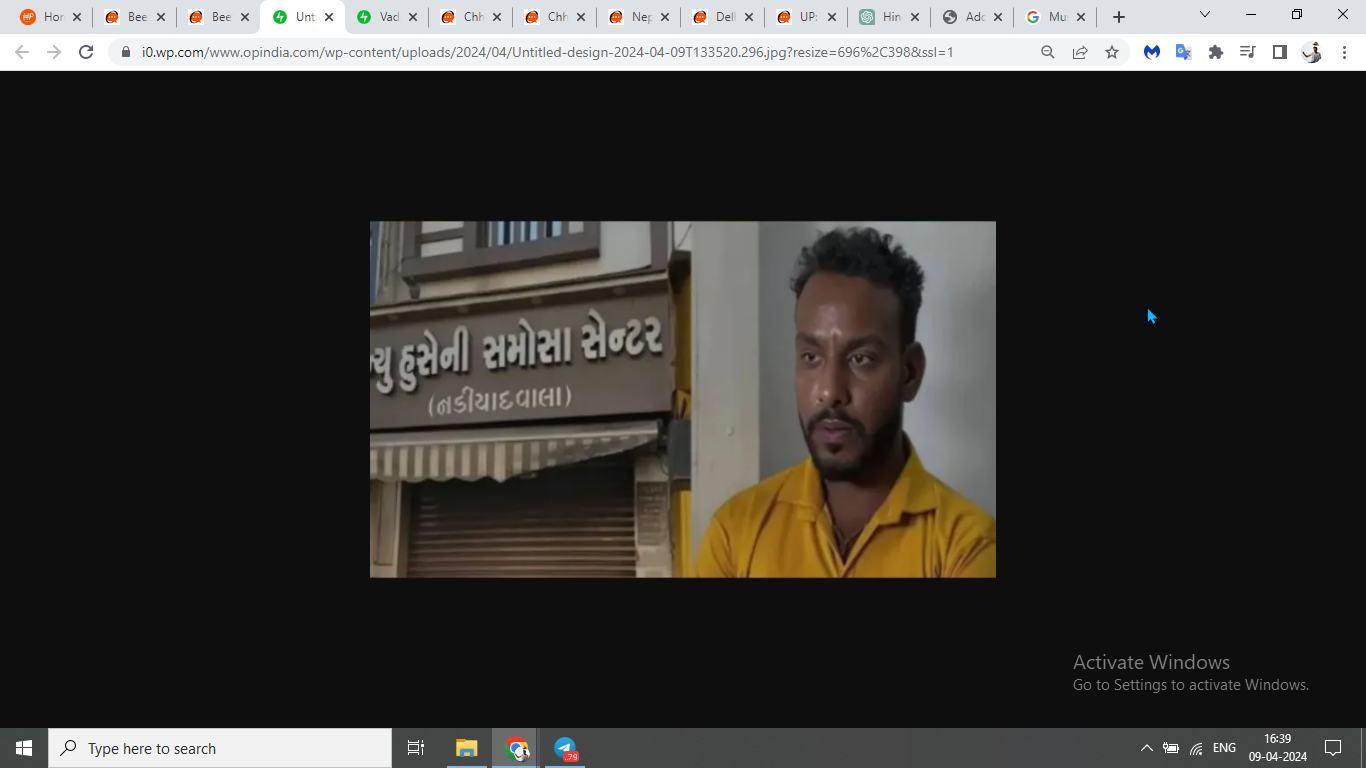
Task: Expand the tab search dropdown
Action: click(1204, 15)
